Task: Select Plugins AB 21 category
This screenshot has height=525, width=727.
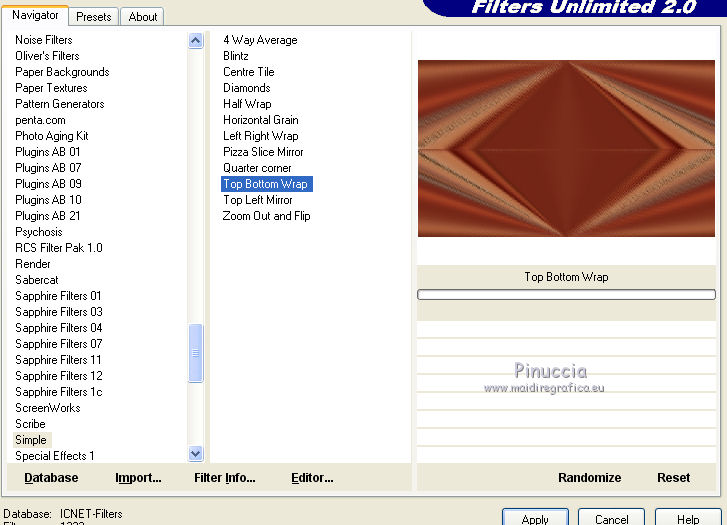Action: (48, 216)
